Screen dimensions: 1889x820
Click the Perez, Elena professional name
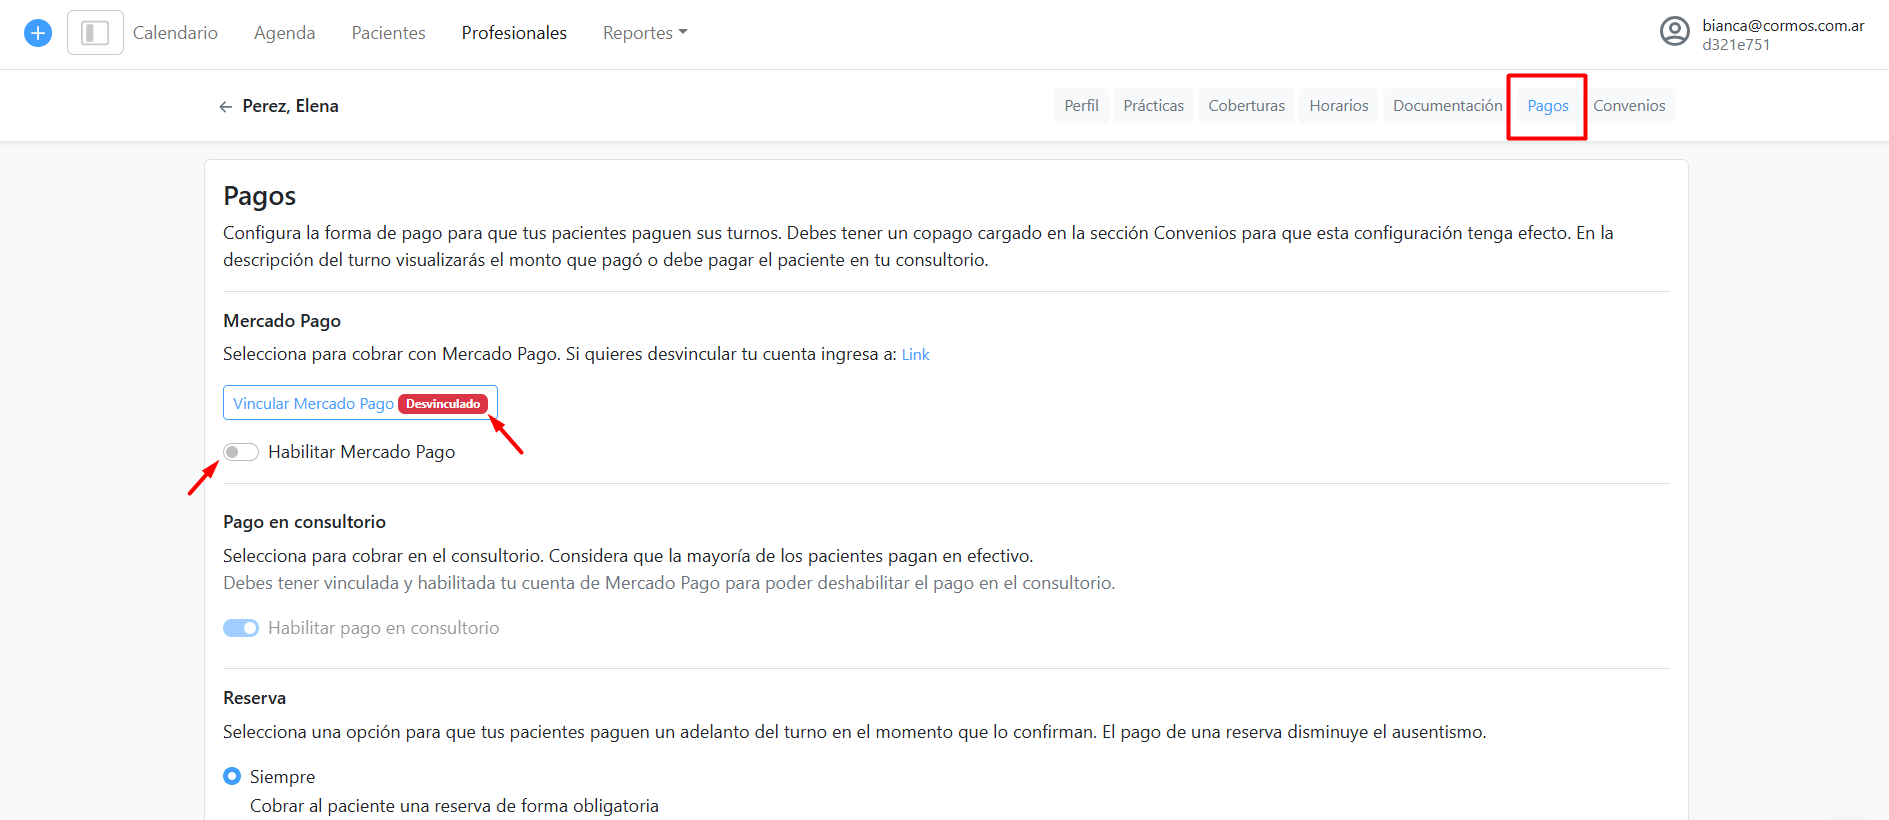coord(290,106)
